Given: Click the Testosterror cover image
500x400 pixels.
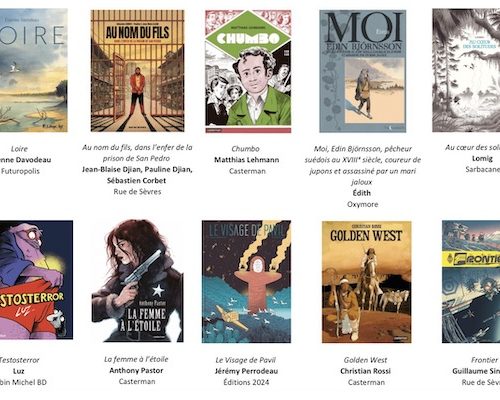Looking at the screenshot, I should (x=36, y=280).
